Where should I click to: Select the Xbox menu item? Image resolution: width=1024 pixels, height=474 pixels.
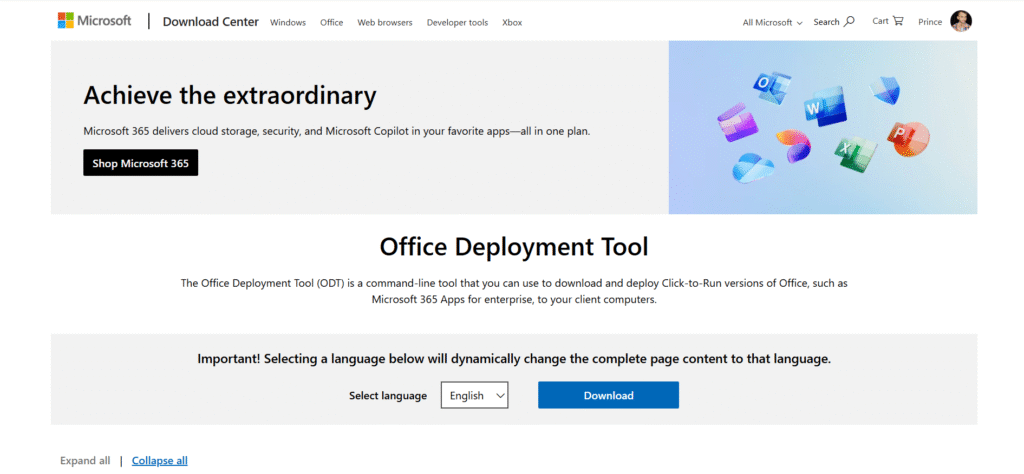pyautogui.click(x=512, y=22)
